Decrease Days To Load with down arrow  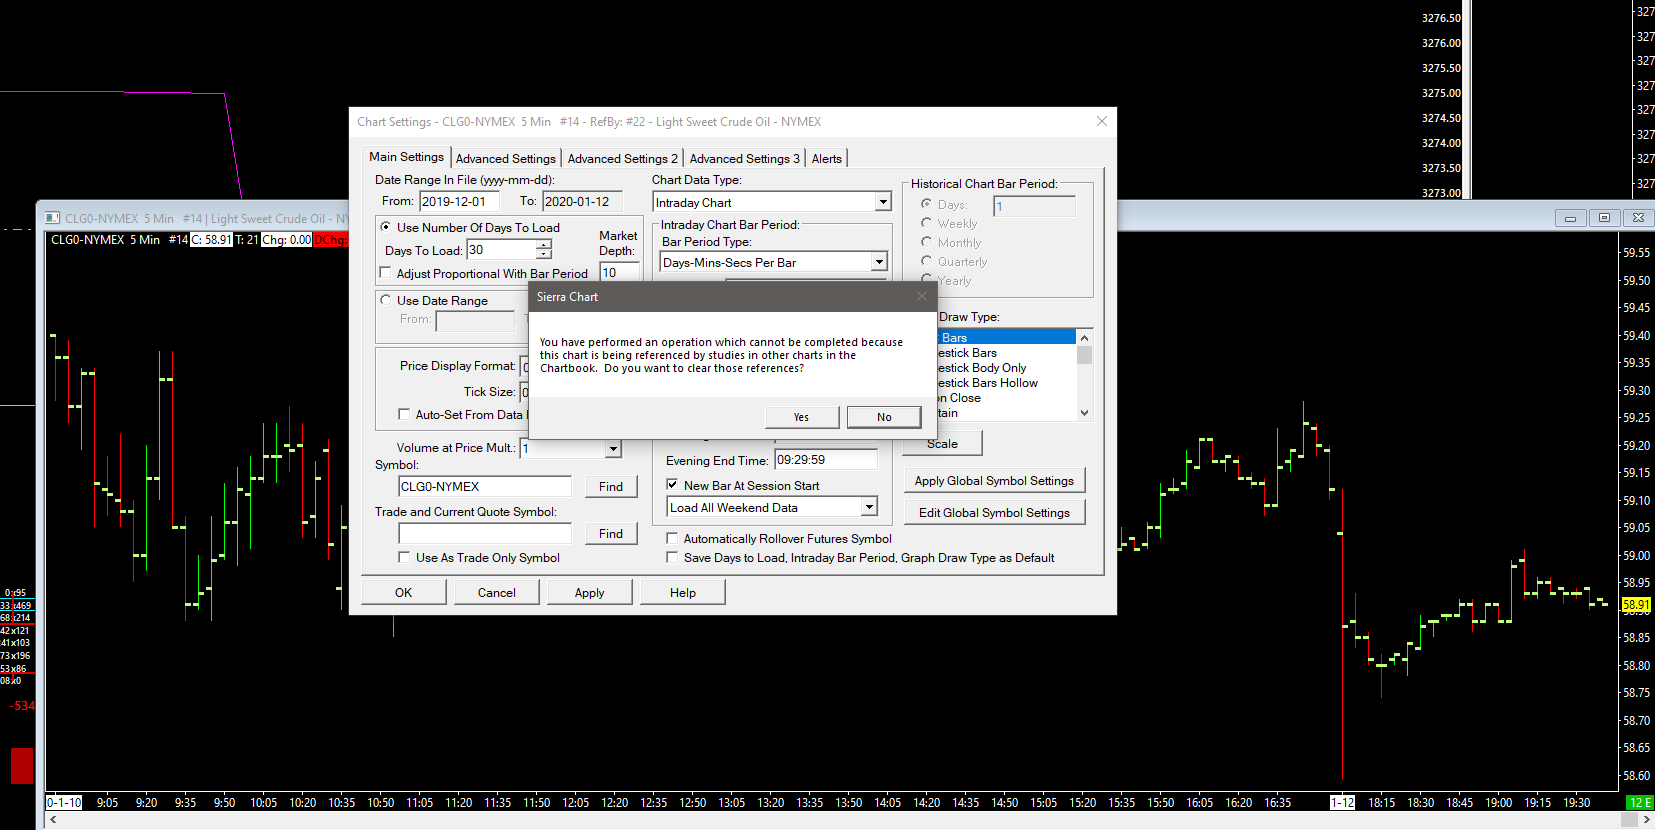pyautogui.click(x=544, y=255)
